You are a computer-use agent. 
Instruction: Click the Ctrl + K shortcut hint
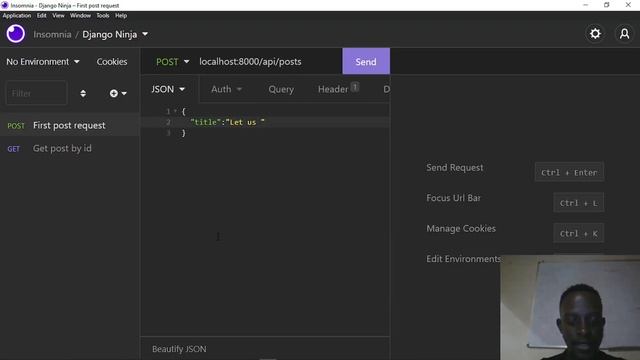(578, 233)
